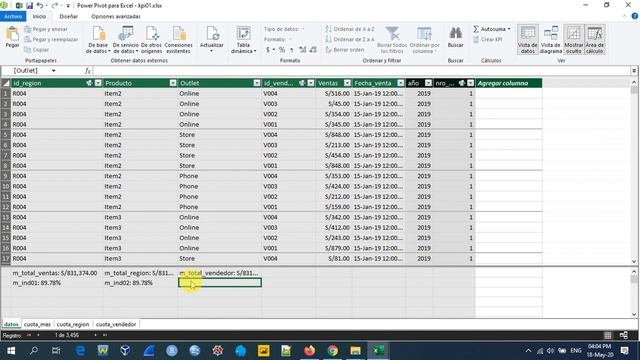Click the Undo arrow in title bar
This screenshot has width=640, height=360.
coord(40,6)
